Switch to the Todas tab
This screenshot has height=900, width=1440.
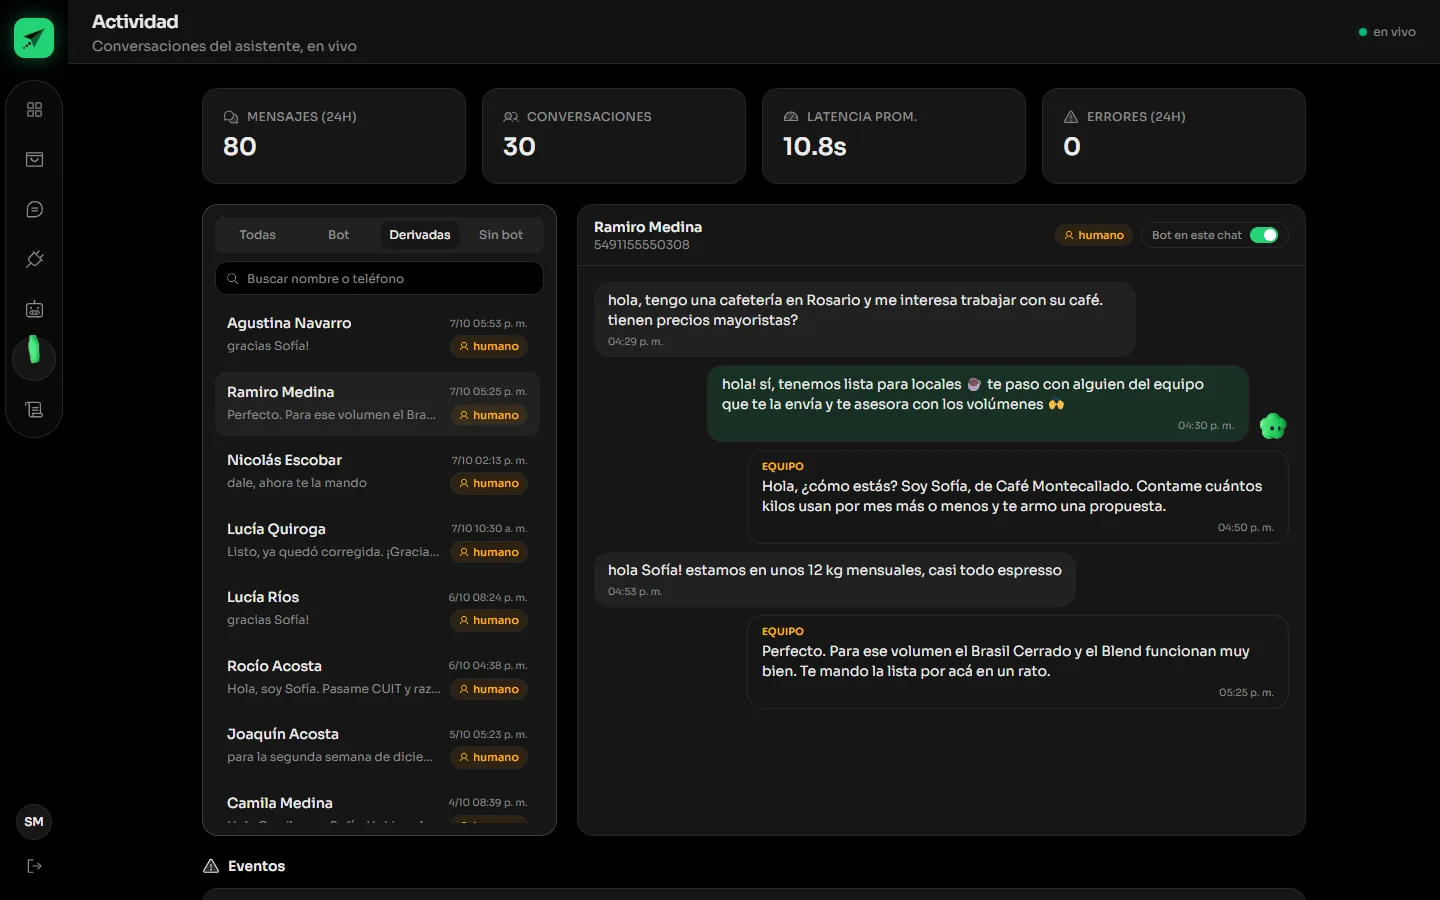tap(257, 235)
